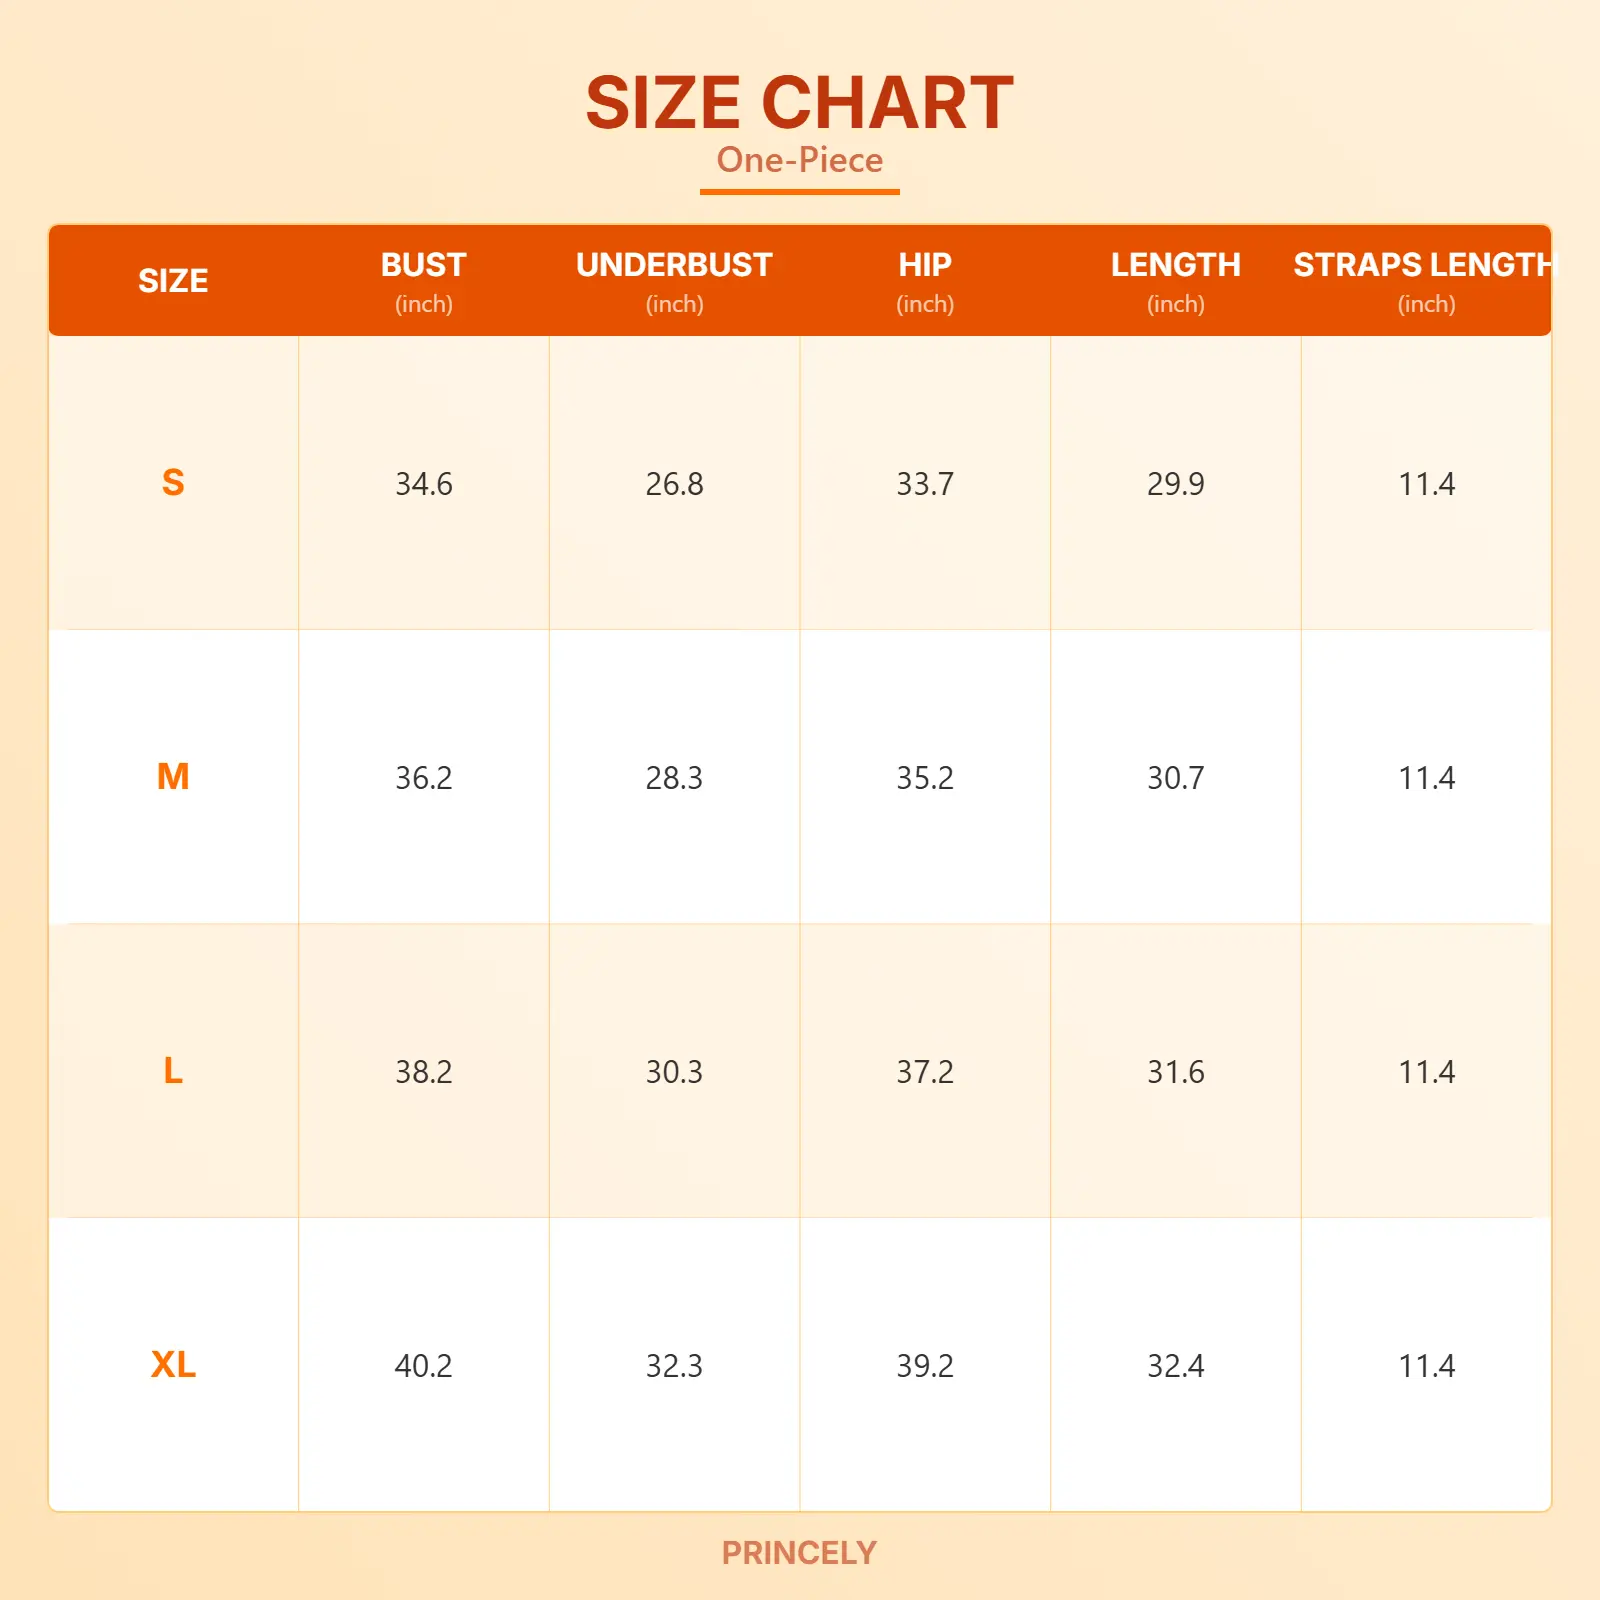The image size is (1600, 1600).
Task: Click the 37.2 hip value
Action: (925, 1072)
